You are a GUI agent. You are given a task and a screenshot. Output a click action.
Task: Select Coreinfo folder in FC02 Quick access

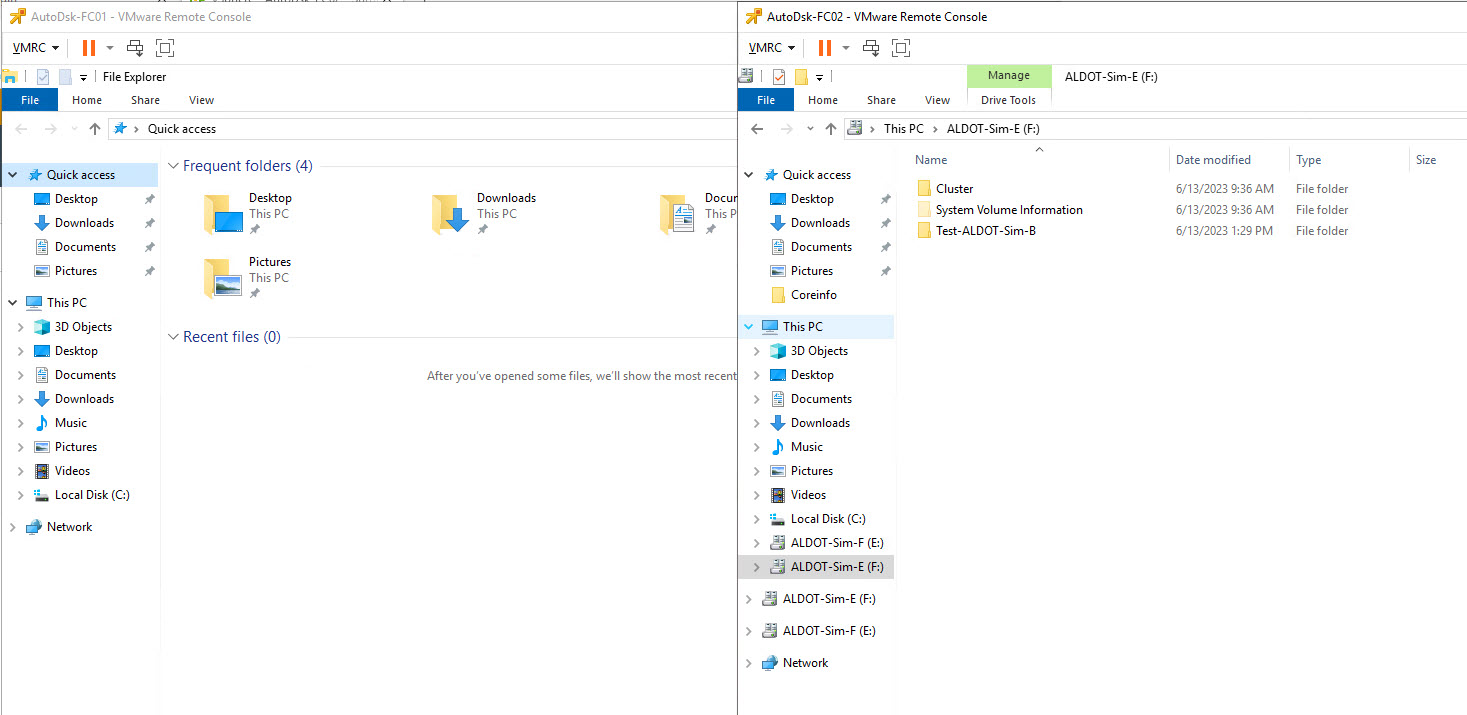click(813, 295)
